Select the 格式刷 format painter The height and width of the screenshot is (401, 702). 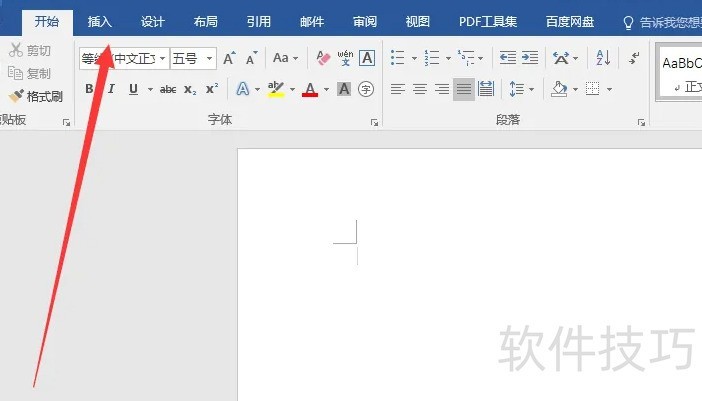(x=36, y=96)
